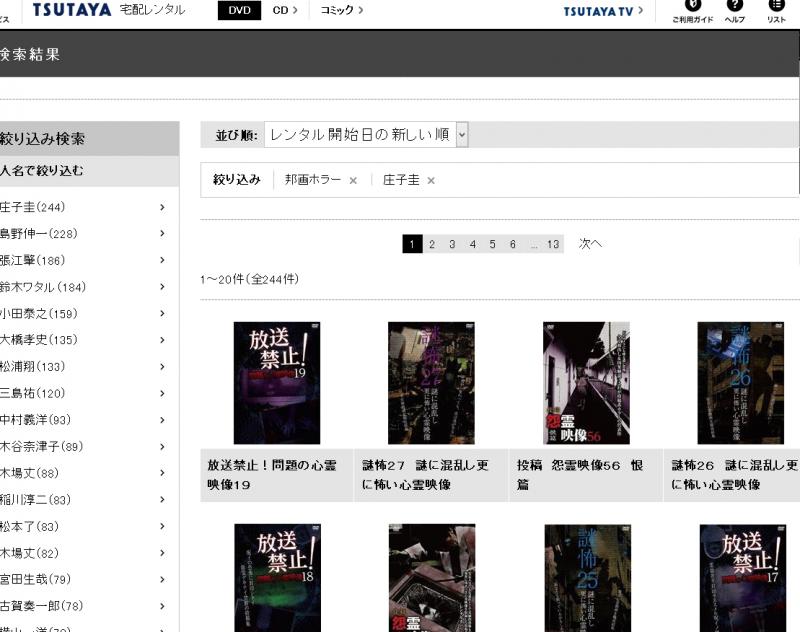Filter by 鈴木ワタル (184)
Viewport: 800px width, 632px height.
tap(83, 287)
